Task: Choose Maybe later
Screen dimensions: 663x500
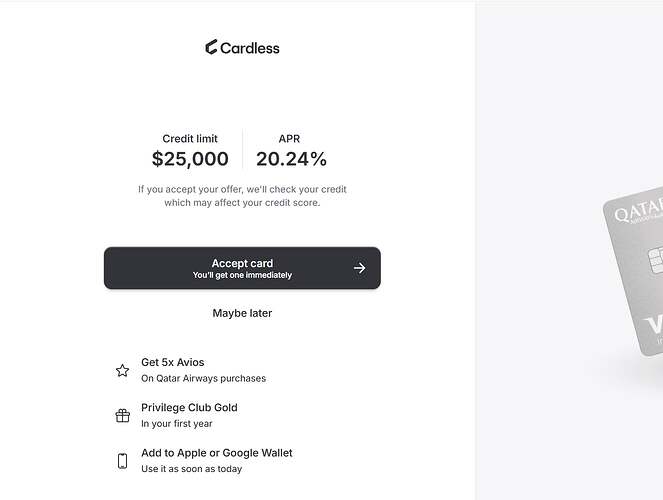Action: click(x=242, y=313)
